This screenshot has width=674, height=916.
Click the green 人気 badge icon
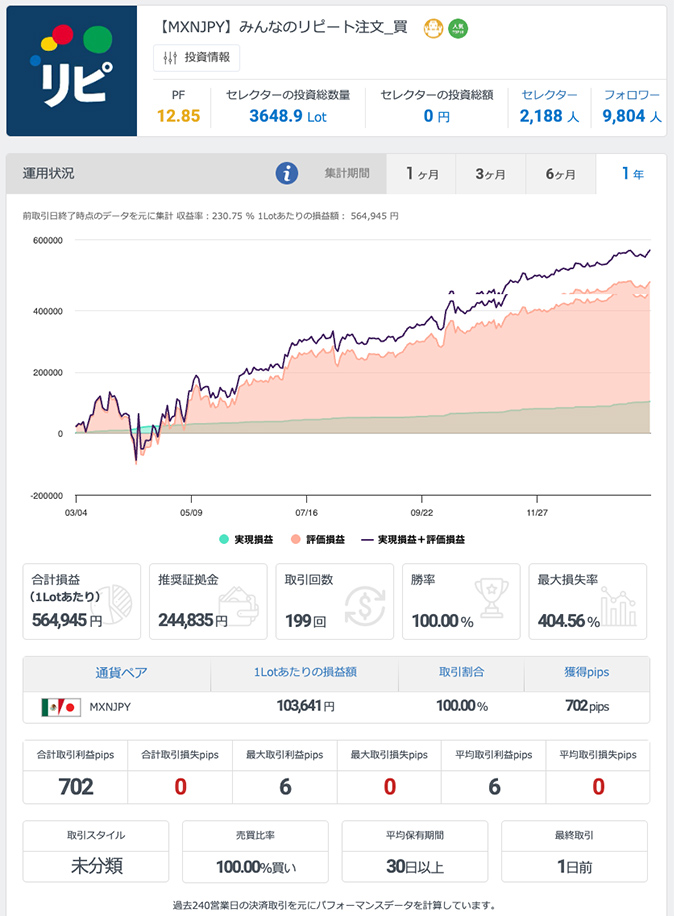458,28
